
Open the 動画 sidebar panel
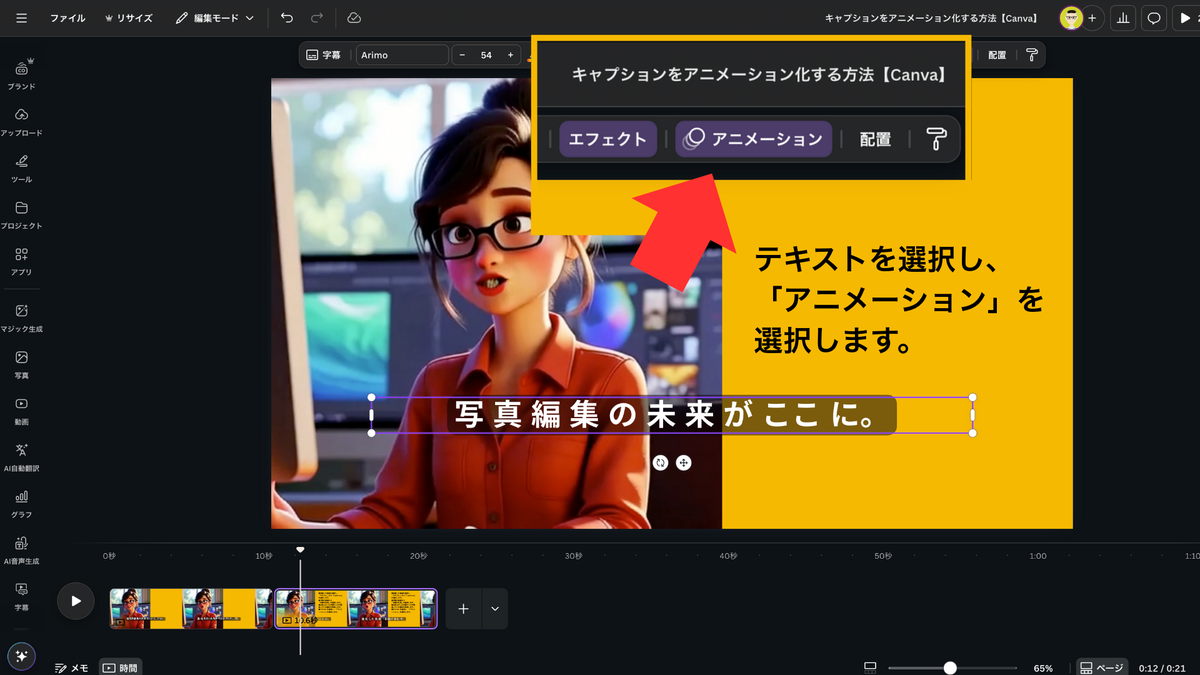(x=22, y=410)
